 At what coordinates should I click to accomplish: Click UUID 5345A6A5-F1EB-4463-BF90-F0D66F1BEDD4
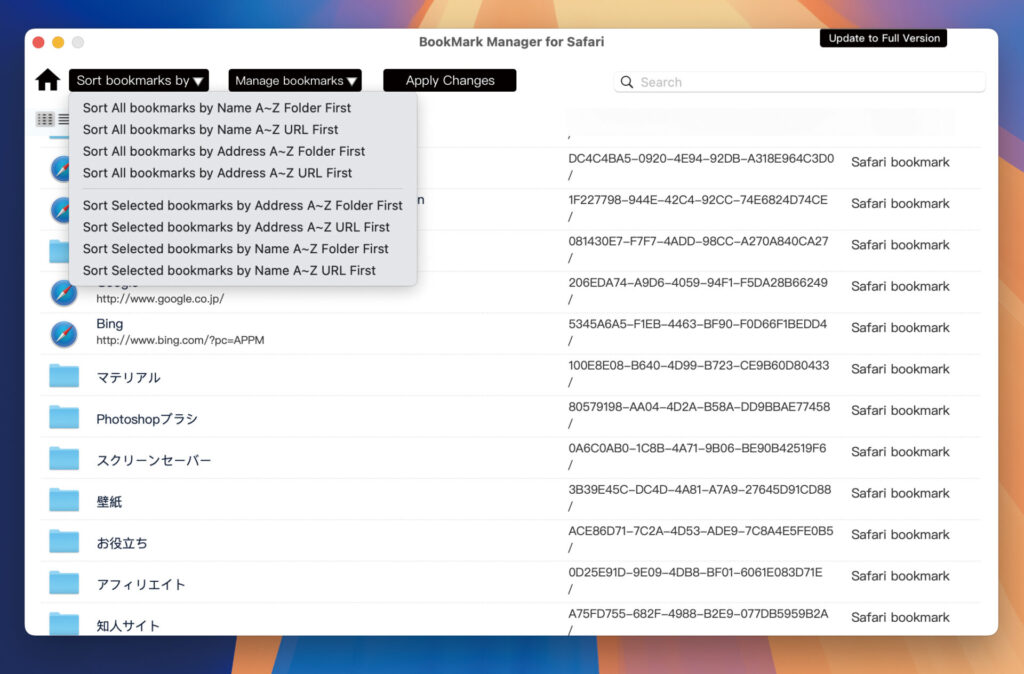click(x=697, y=323)
